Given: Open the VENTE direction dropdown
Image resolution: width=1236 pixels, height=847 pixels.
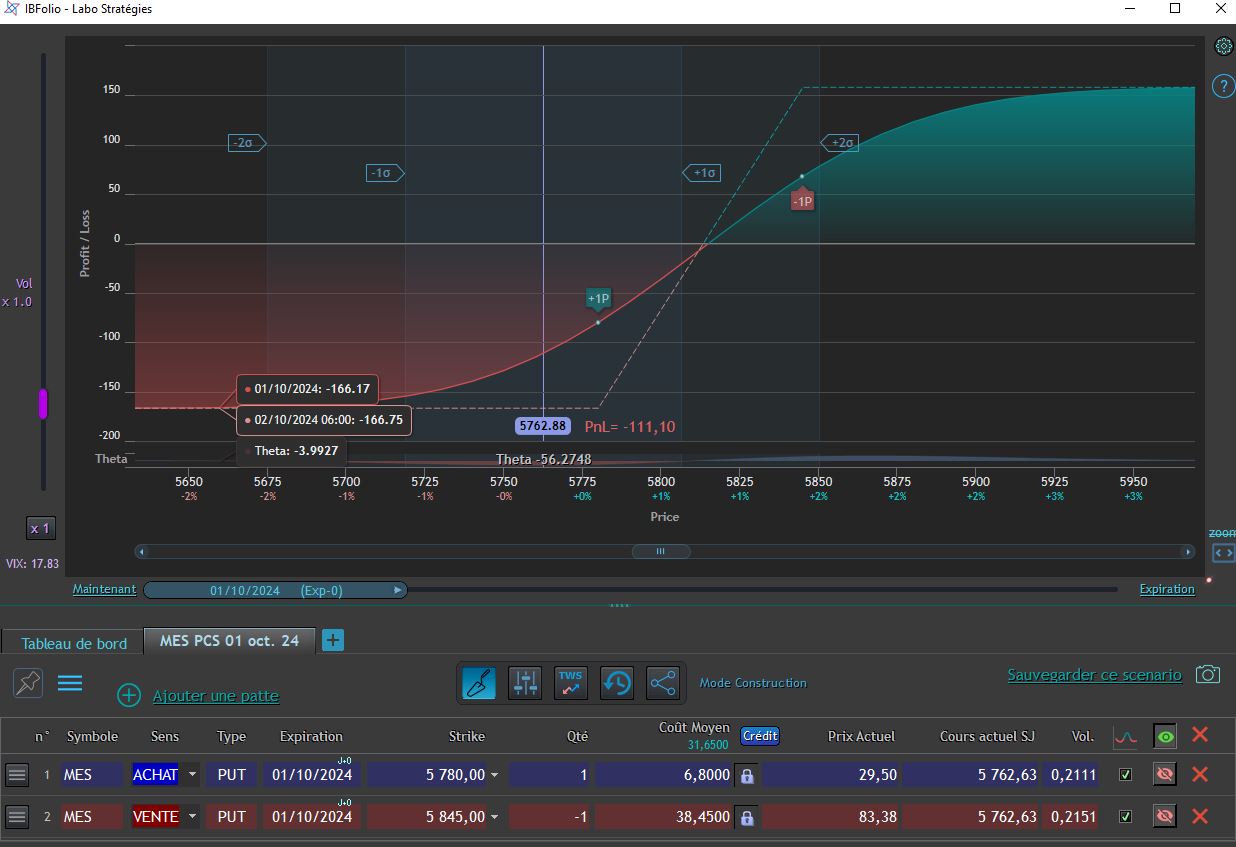Looking at the screenshot, I should pyautogui.click(x=192, y=817).
